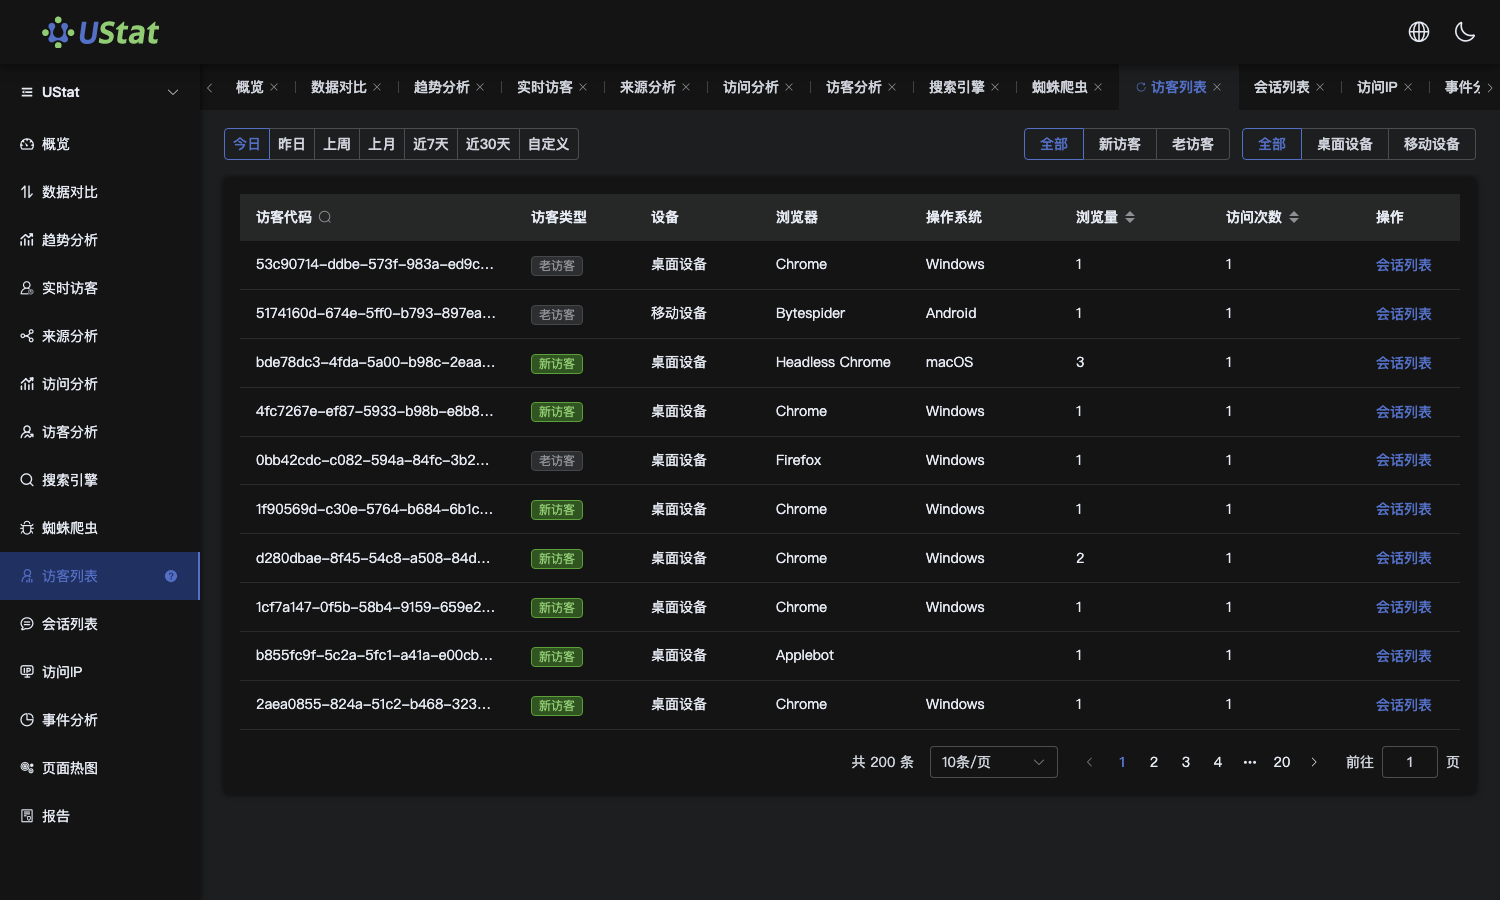Viewport: 1500px width, 900px height.
Task: Open 会话列表 link for 53c90714 visitor
Action: (1404, 265)
